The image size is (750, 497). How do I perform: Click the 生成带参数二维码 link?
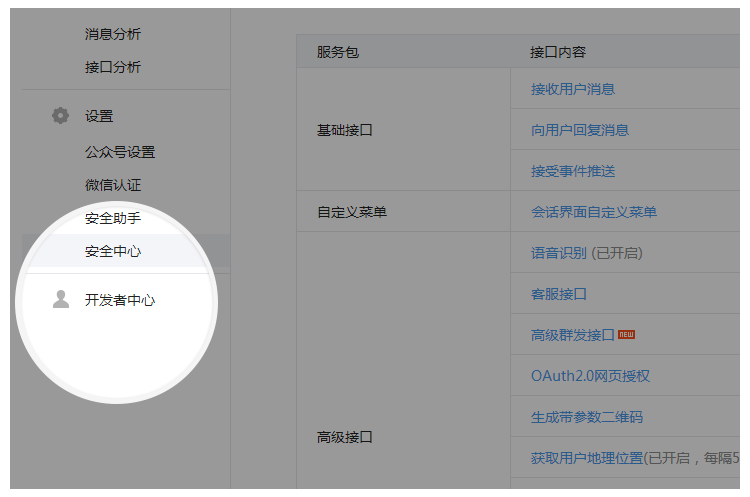coord(587,417)
